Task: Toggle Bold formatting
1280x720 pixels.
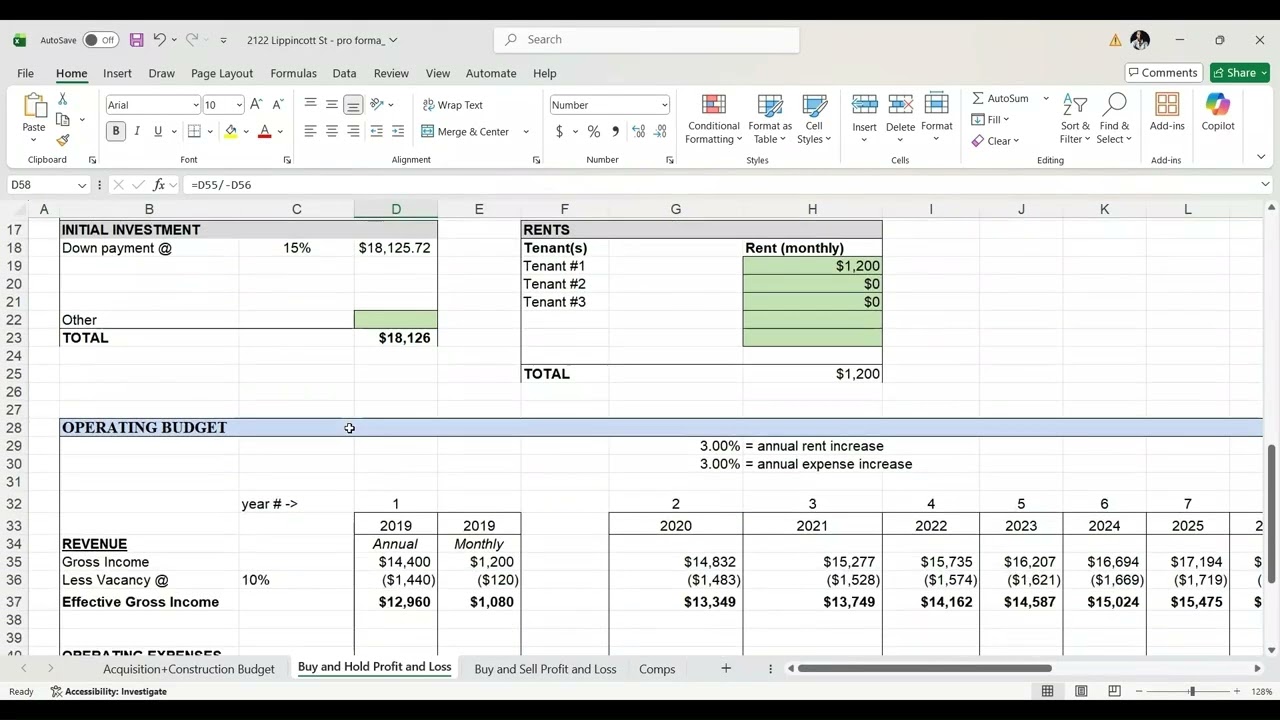Action: (116, 132)
